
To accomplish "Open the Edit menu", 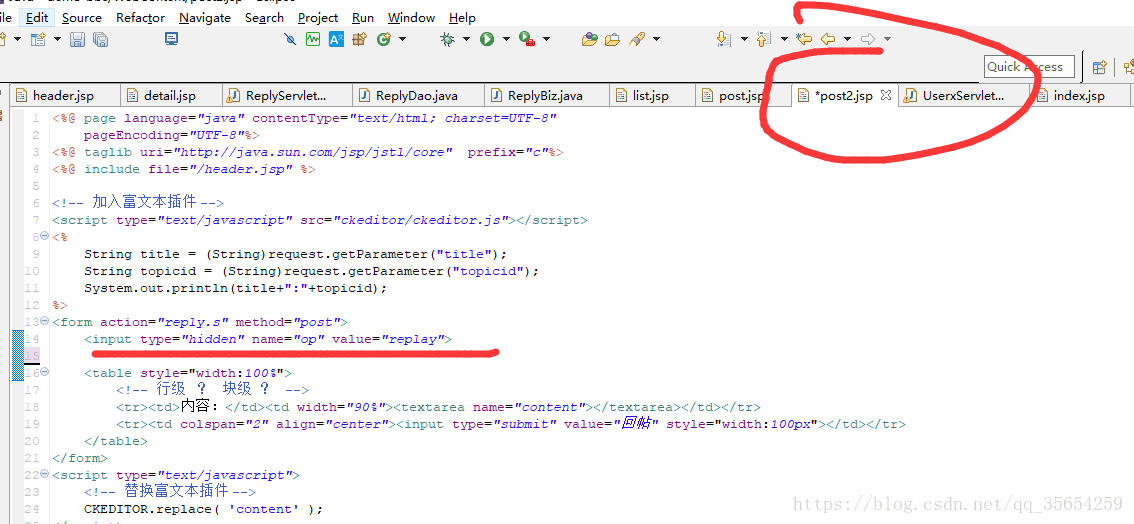I will click(x=37, y=17).
